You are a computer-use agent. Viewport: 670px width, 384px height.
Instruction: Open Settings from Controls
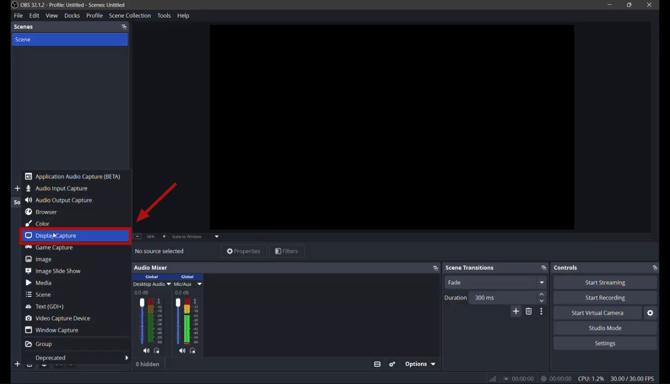pos(605,343)
